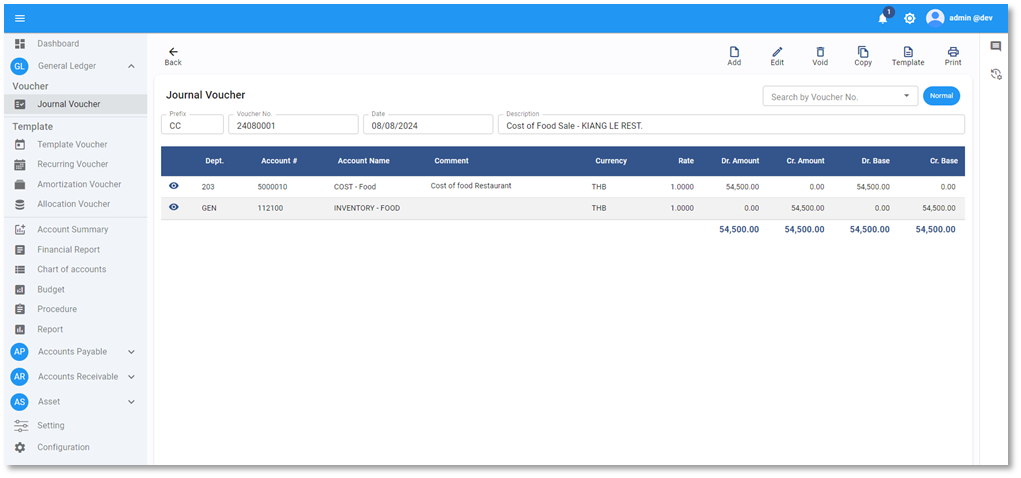
Task: Void the voucher using trash icon
Action: 820,55
